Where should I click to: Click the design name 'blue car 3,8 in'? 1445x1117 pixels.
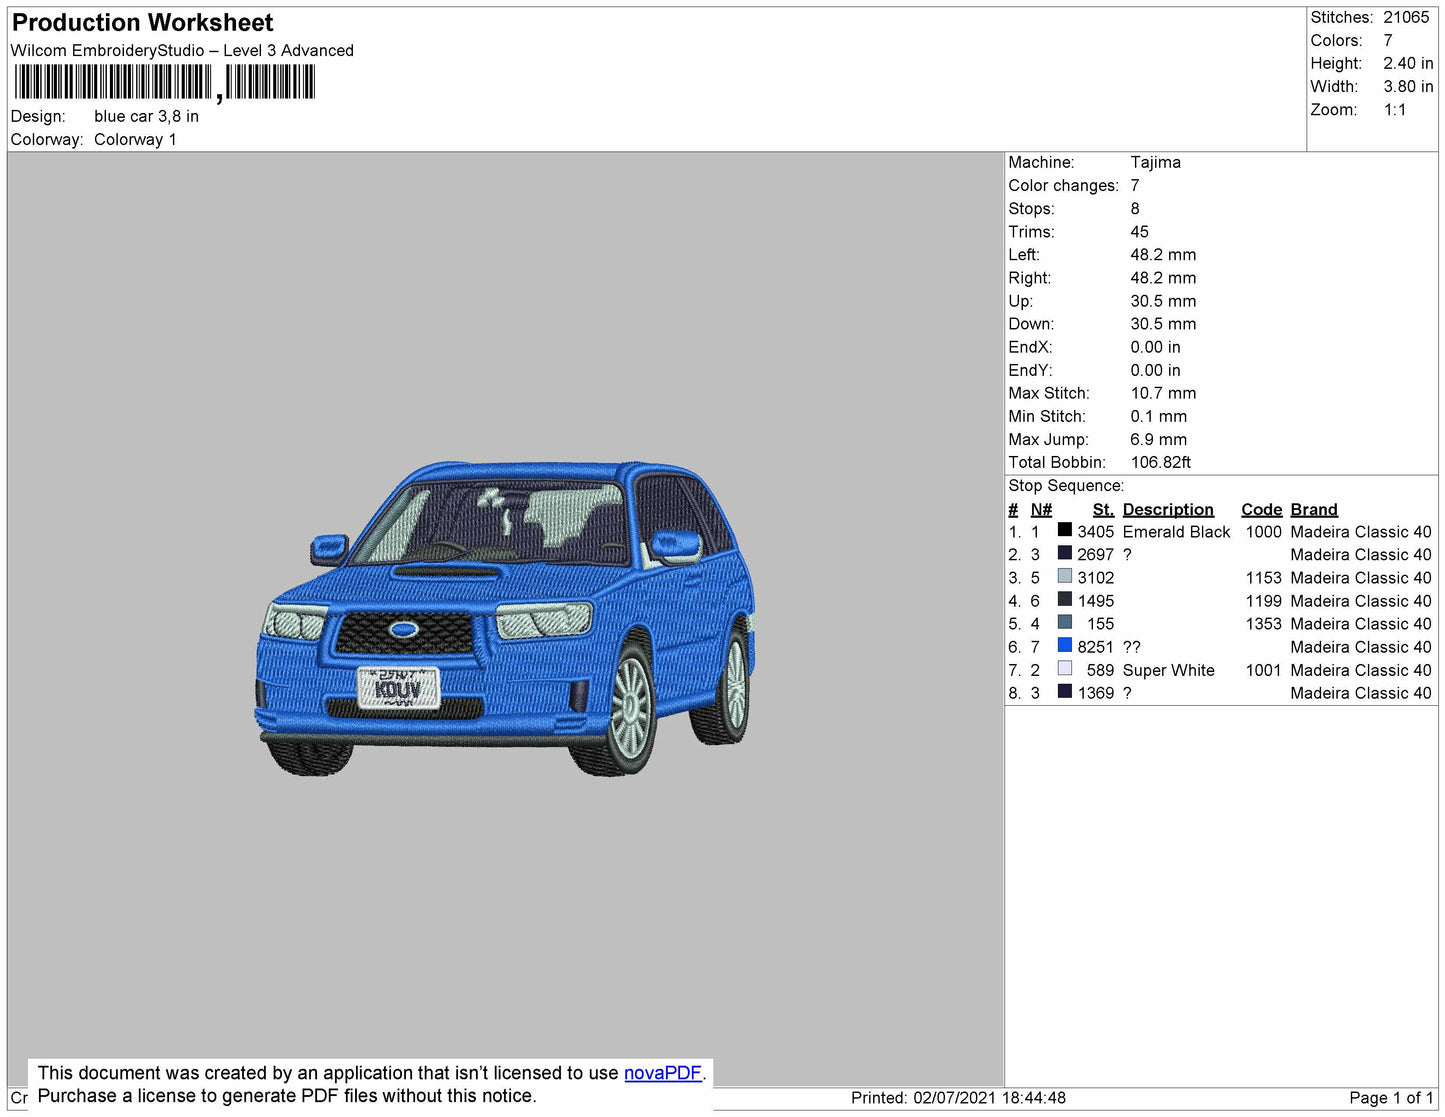[x=146, y=116]
